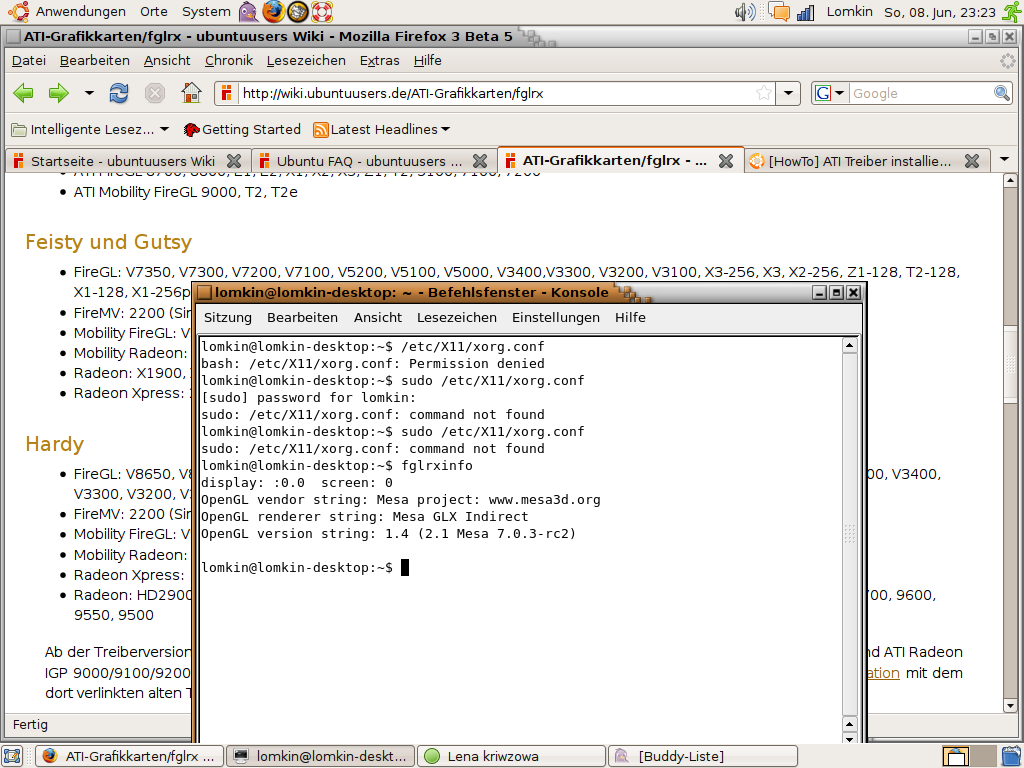Close the Ubuntu FAQ tab
The height and width of the screenshot is (768, 1024).
(480, 161)
